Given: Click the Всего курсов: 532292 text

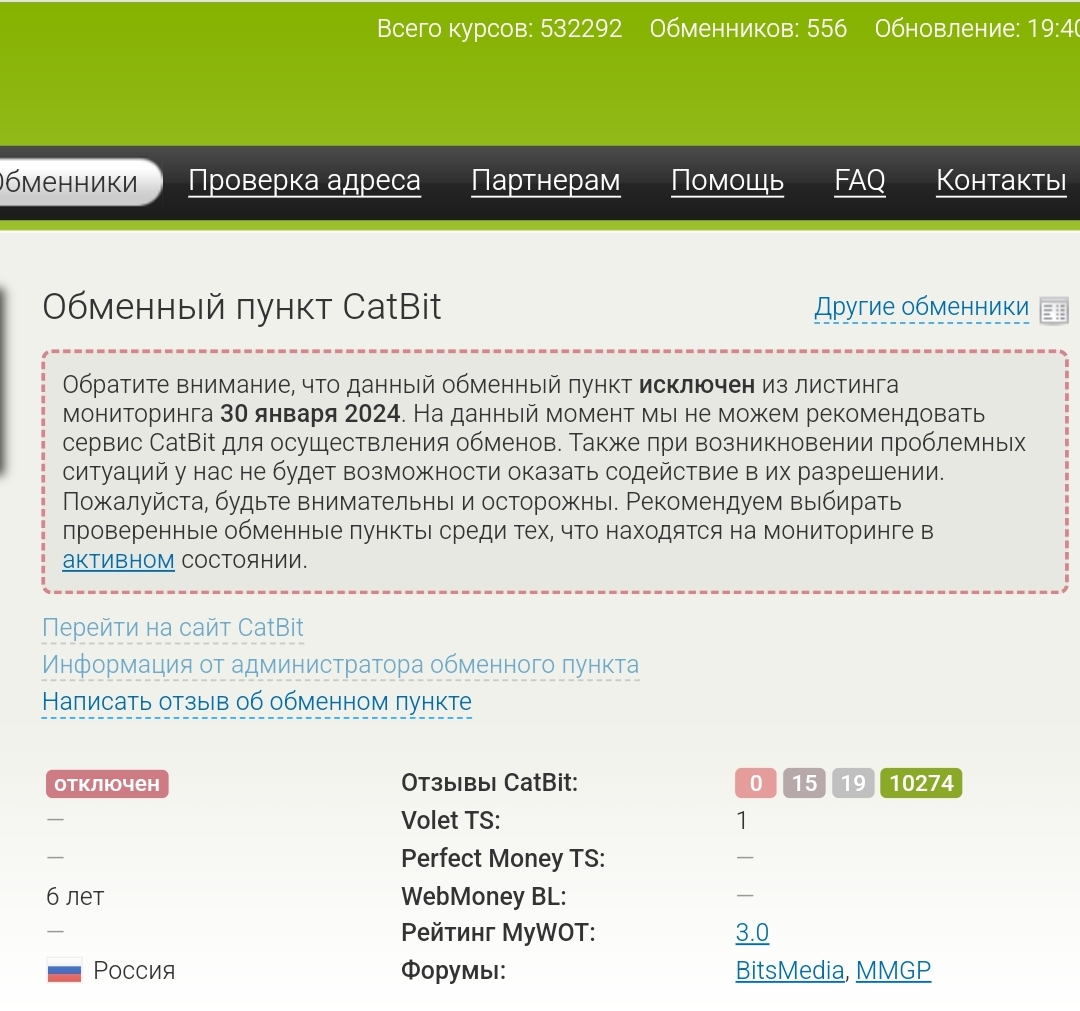Looking at the screenshot, I should coord(499,28).
